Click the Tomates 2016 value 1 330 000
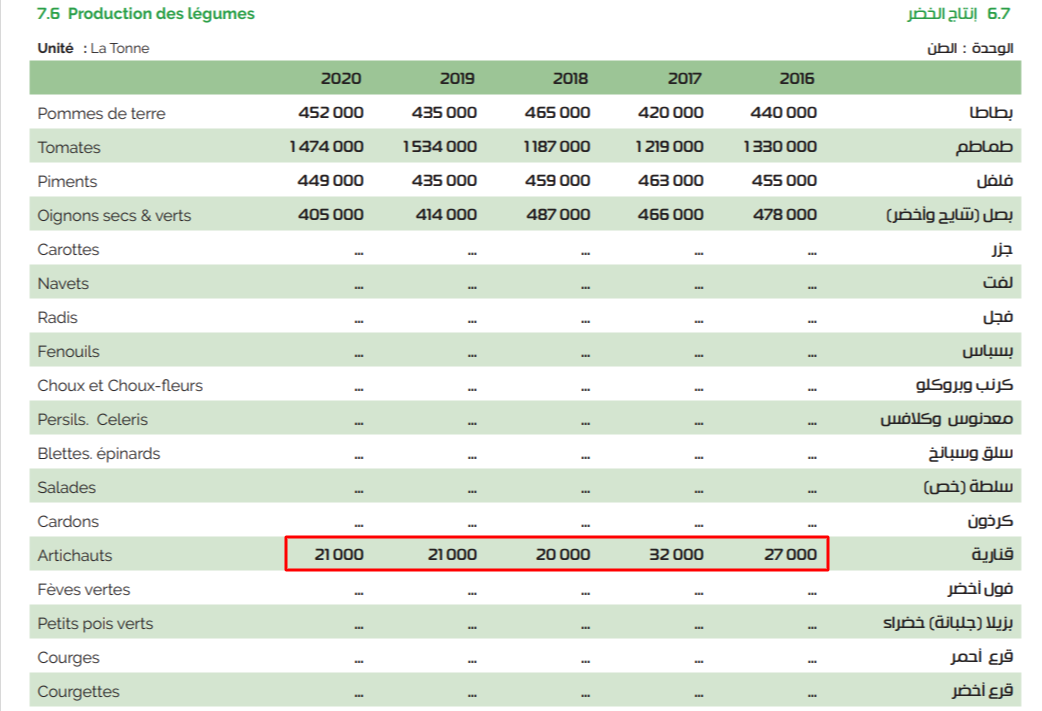 780,147
